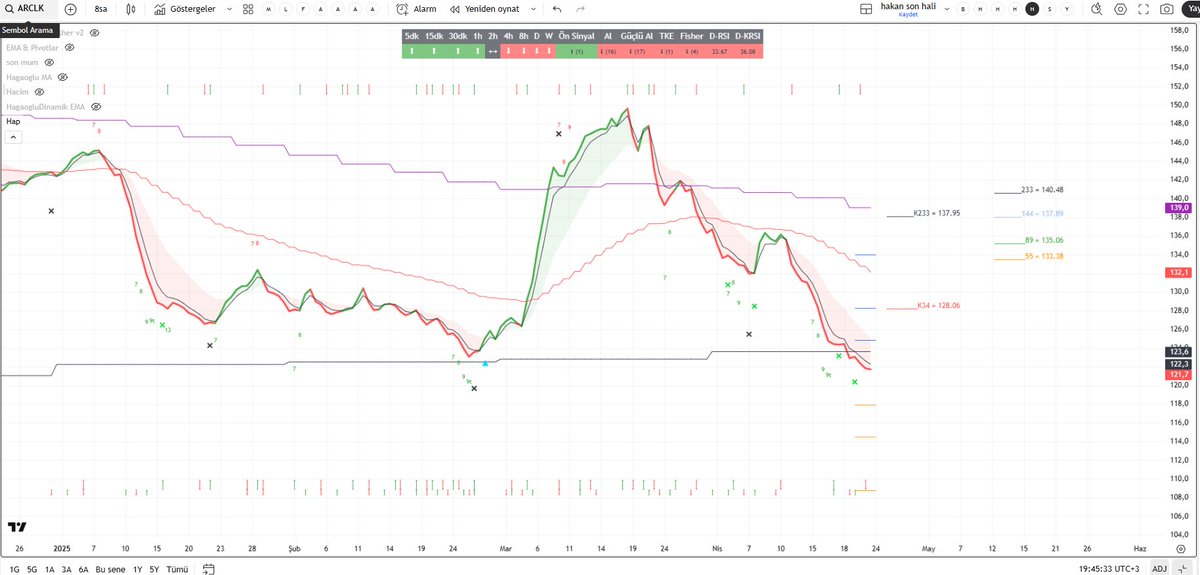Select the Tümü time range

(177, 569)
